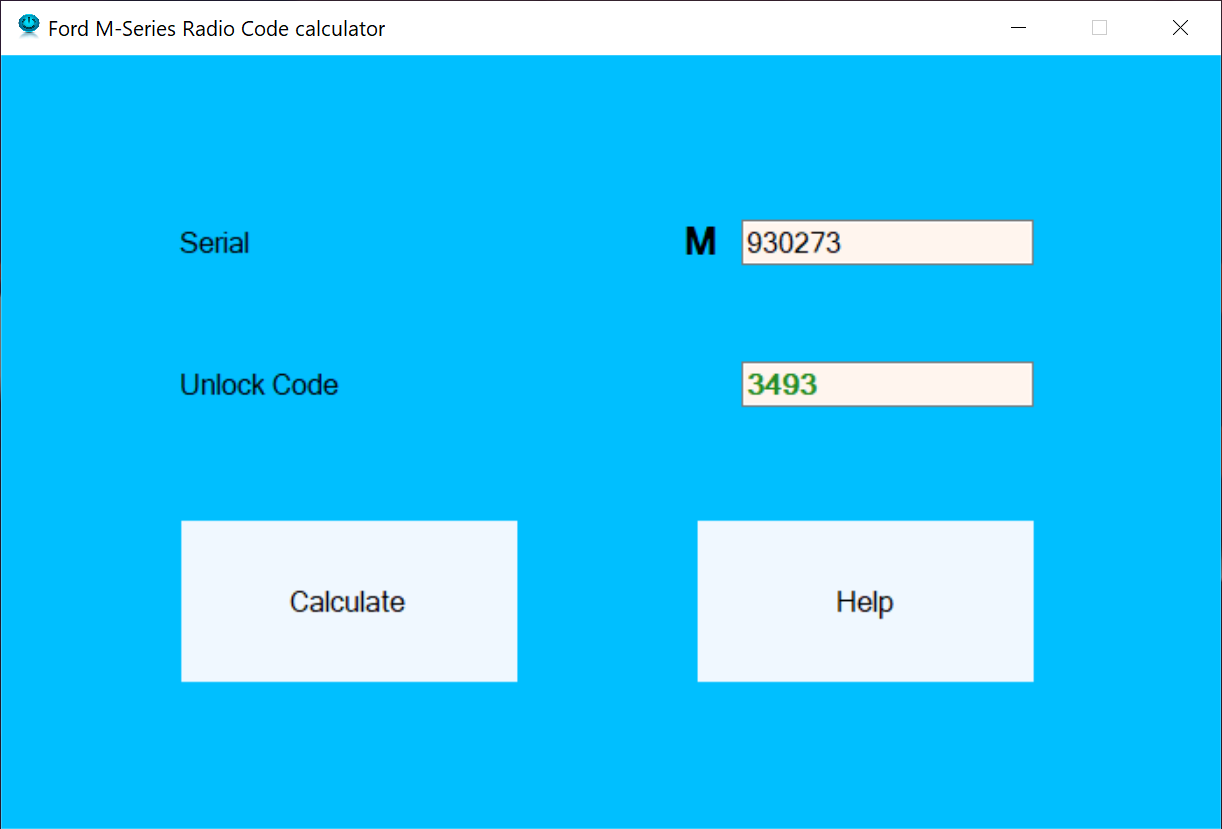Click the 'Serial' label text

214,243
